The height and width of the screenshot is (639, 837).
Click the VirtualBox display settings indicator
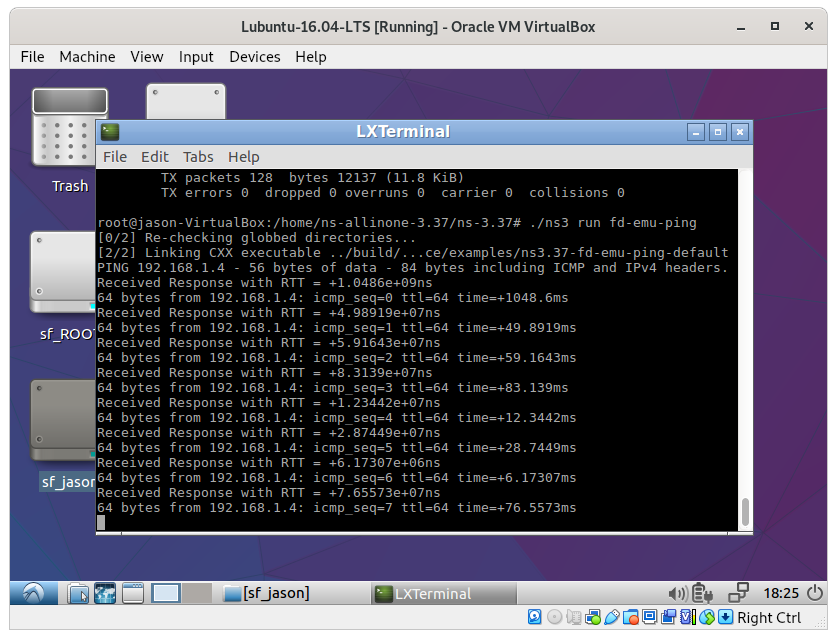[650, 617]
